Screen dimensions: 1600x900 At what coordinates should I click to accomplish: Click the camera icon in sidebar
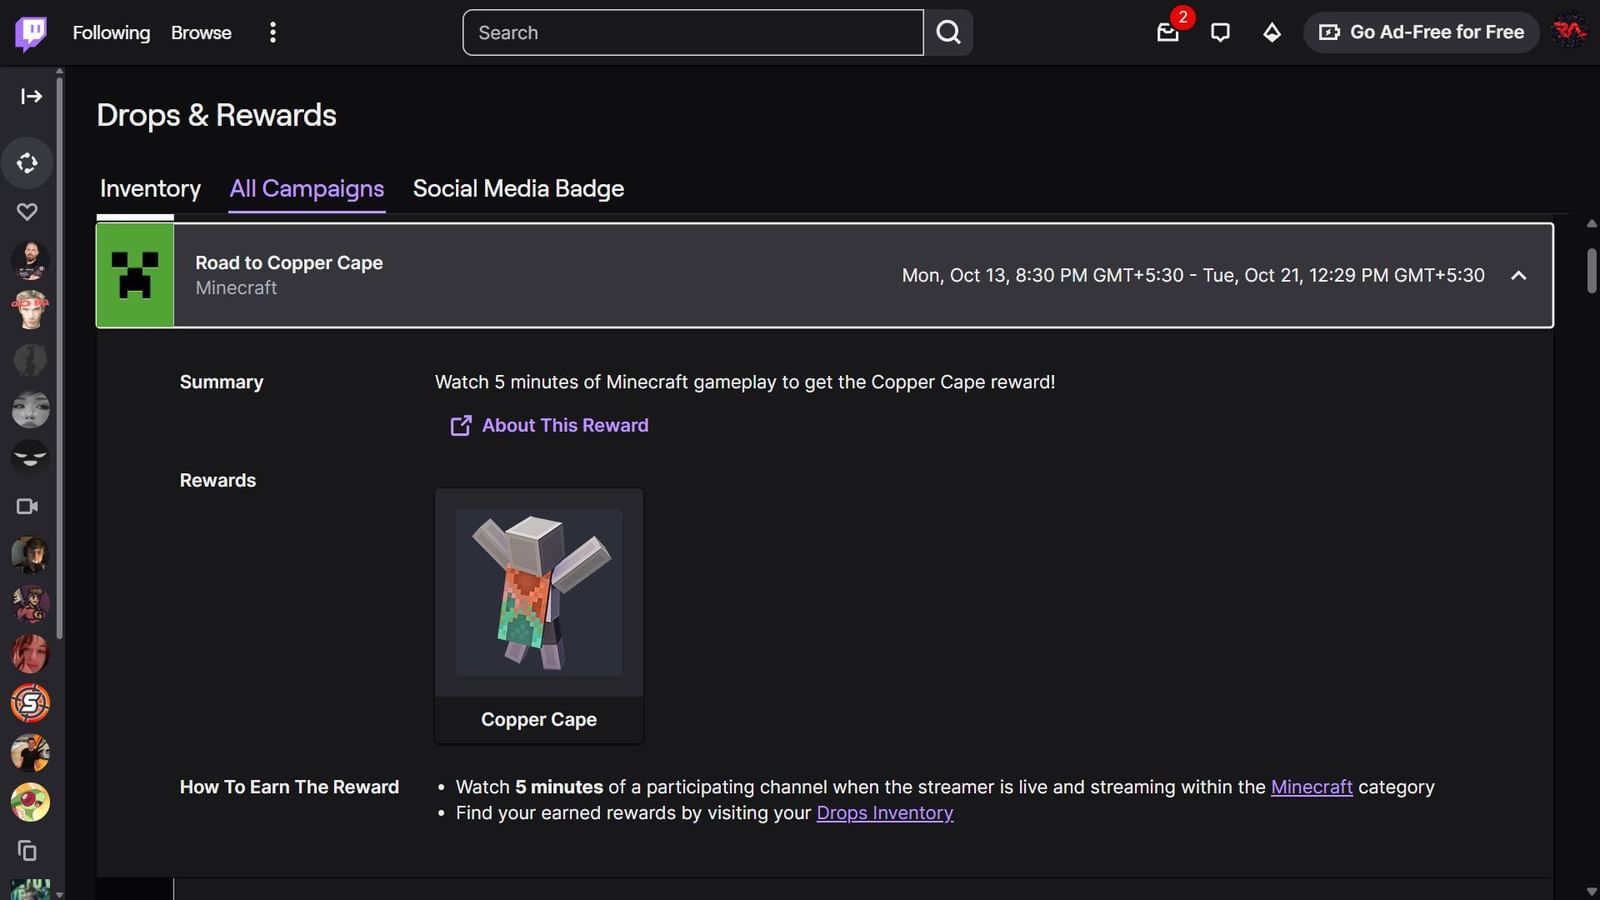tap(27, 506)
